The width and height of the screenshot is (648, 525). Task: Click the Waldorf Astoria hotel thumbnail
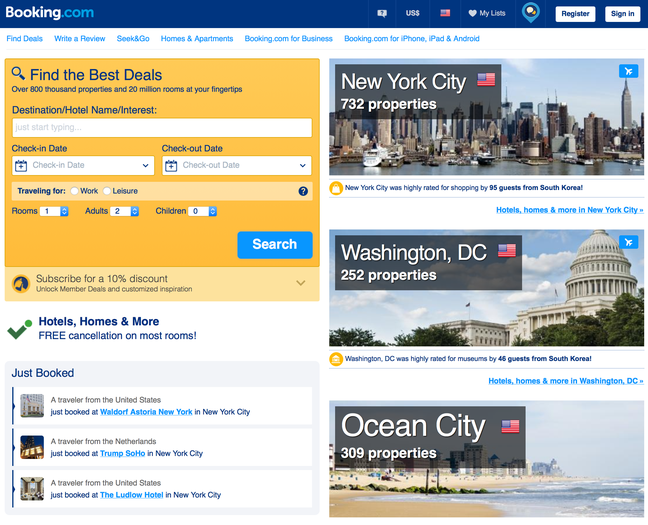[x=32, y=406]
